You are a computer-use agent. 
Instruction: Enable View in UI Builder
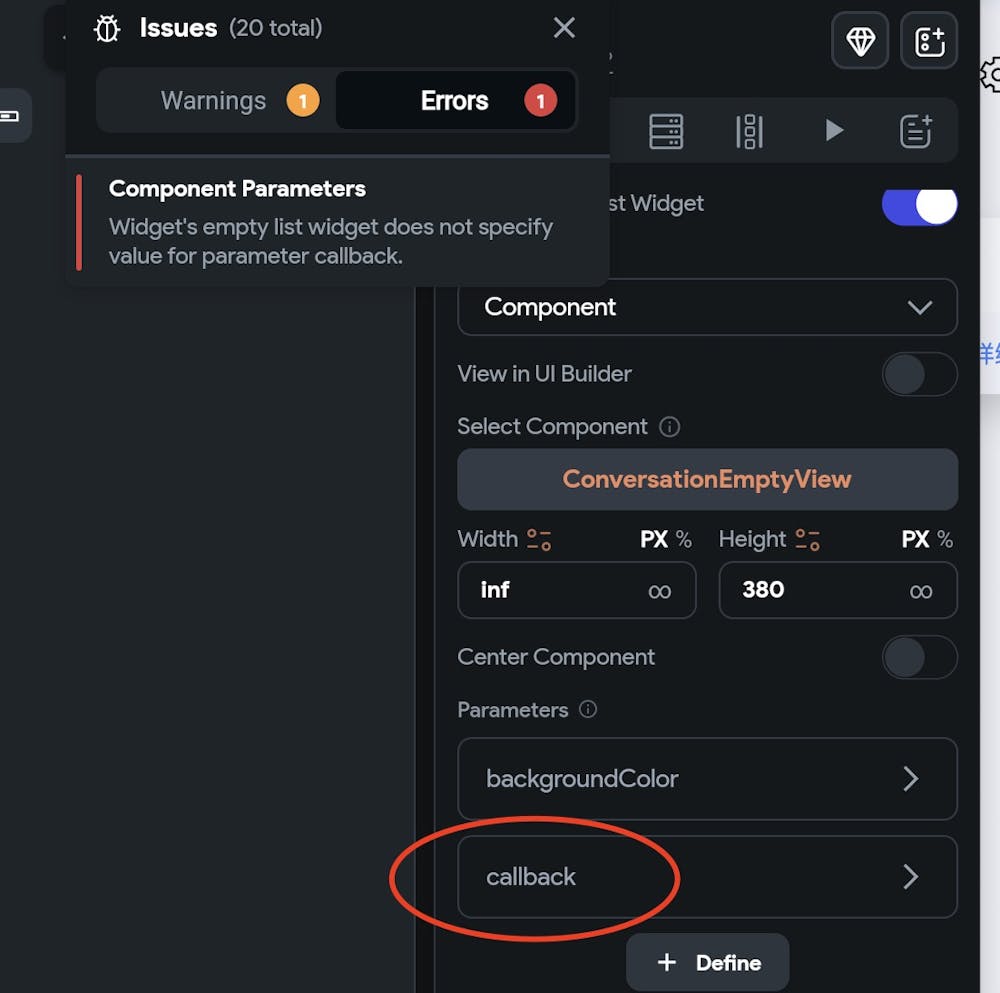click(x=919, y=374)
